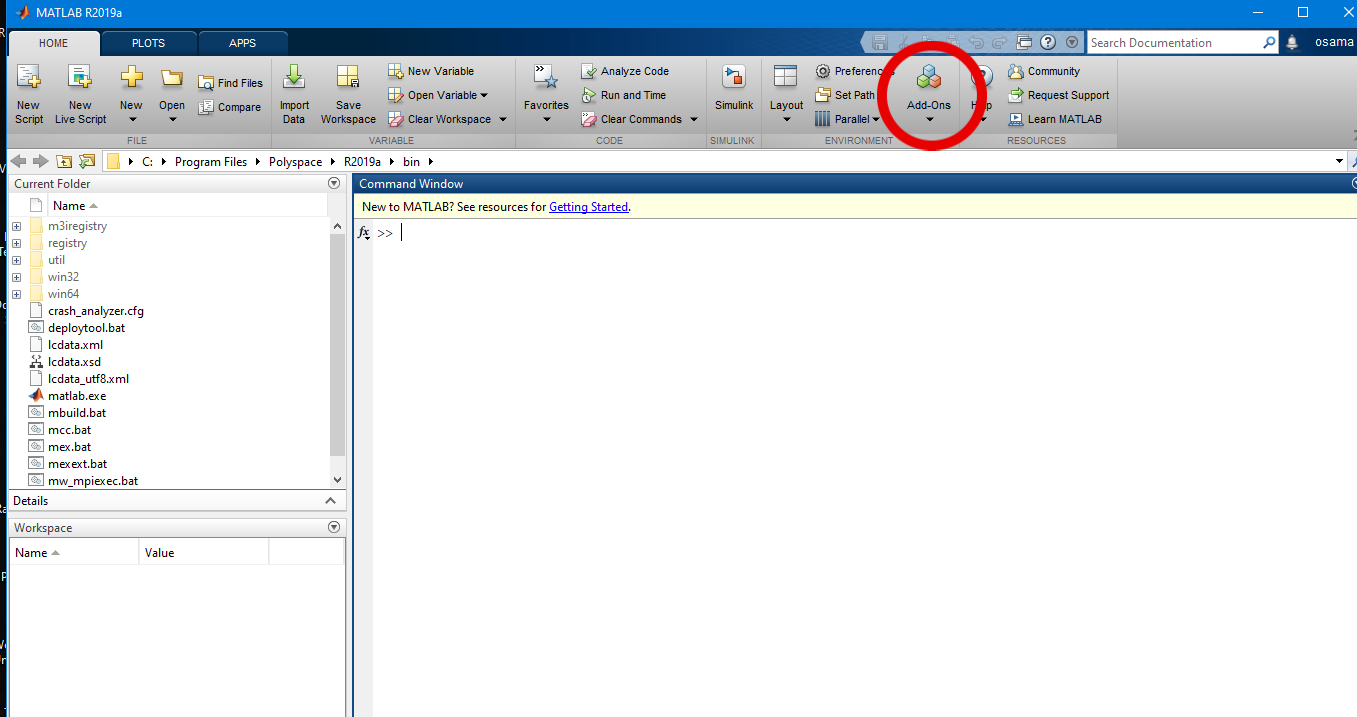Viewport: 1357px width, 717px height.
Task: Expand the Parallel dropdown
Action: point(876,120)
